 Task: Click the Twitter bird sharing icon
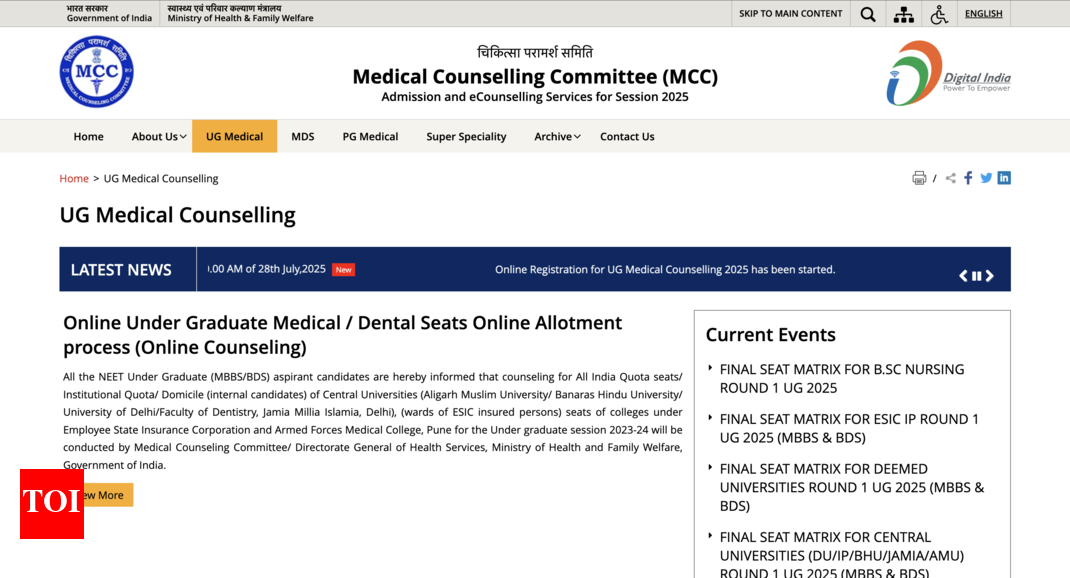986,177
